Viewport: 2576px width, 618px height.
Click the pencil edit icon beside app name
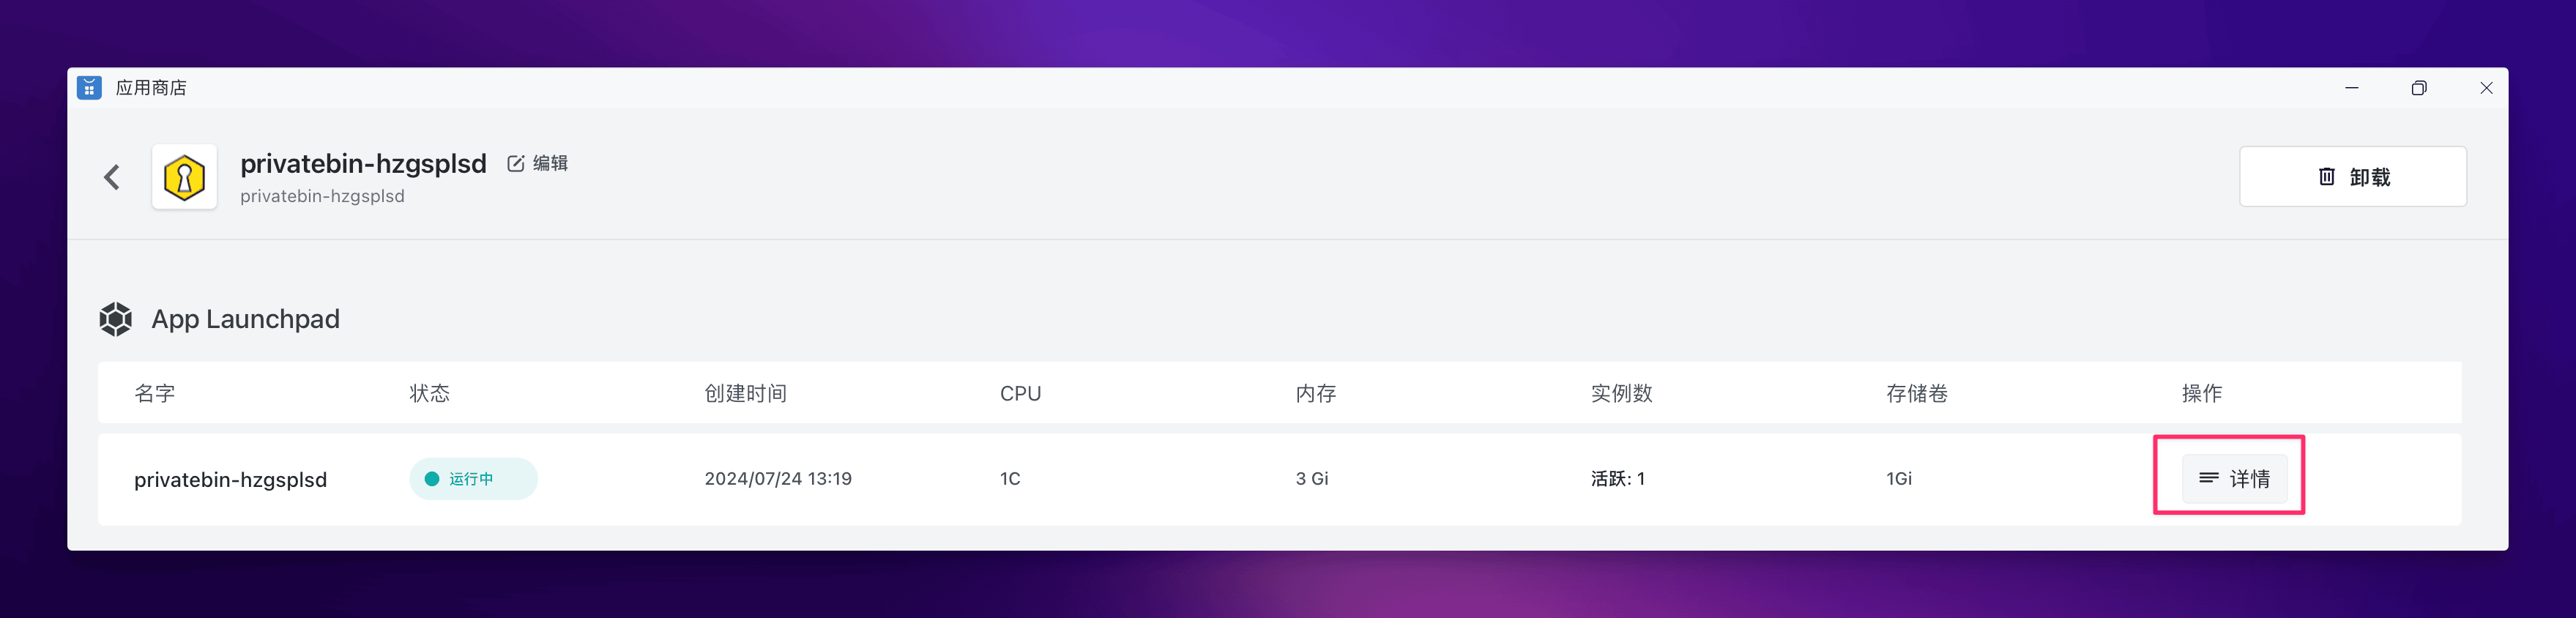[516, 164]
